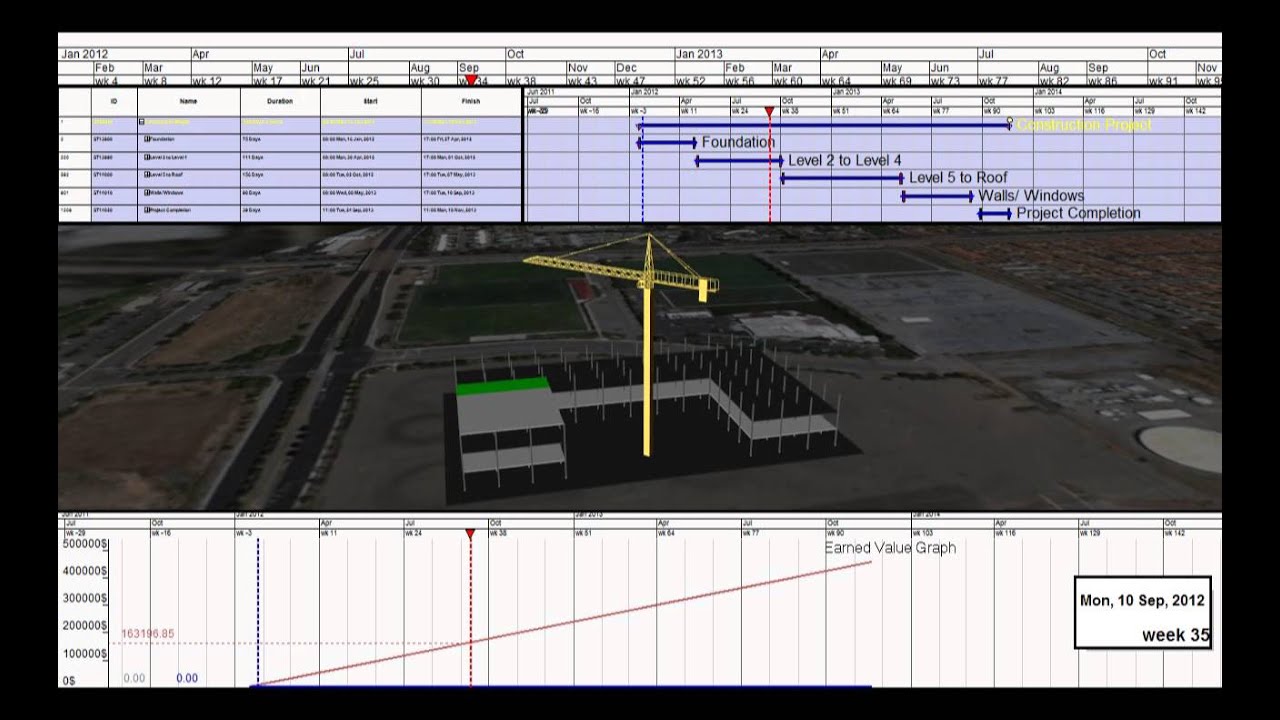The image size is (1280, 720).
Task: Click the green floor slab on the building model
Action: pyautogui.click(x=502, y=387)
